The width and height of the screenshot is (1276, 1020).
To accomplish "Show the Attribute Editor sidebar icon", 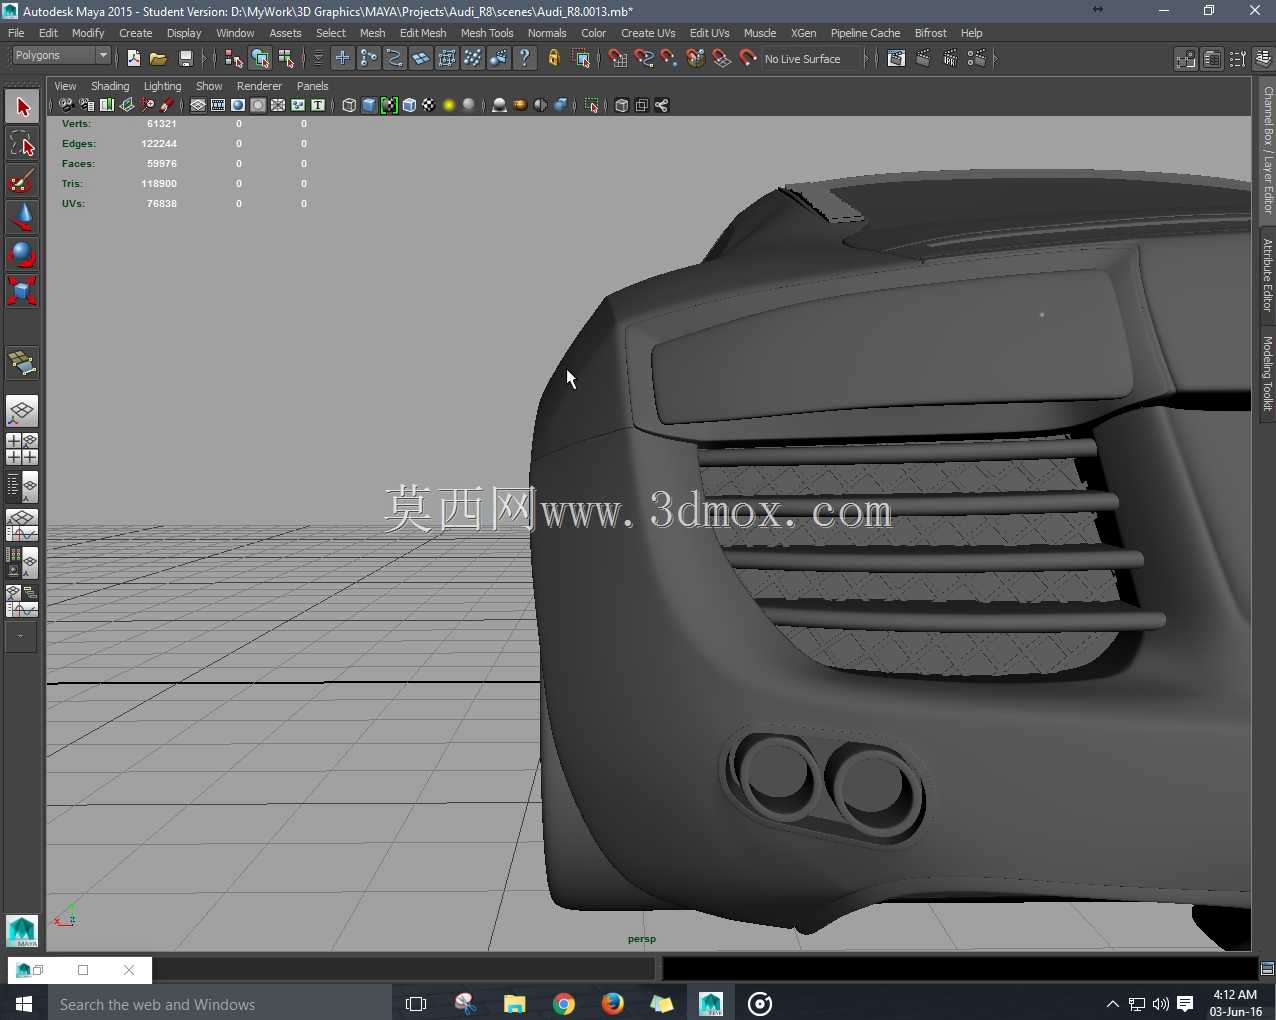I will (x=1212, y=59).
